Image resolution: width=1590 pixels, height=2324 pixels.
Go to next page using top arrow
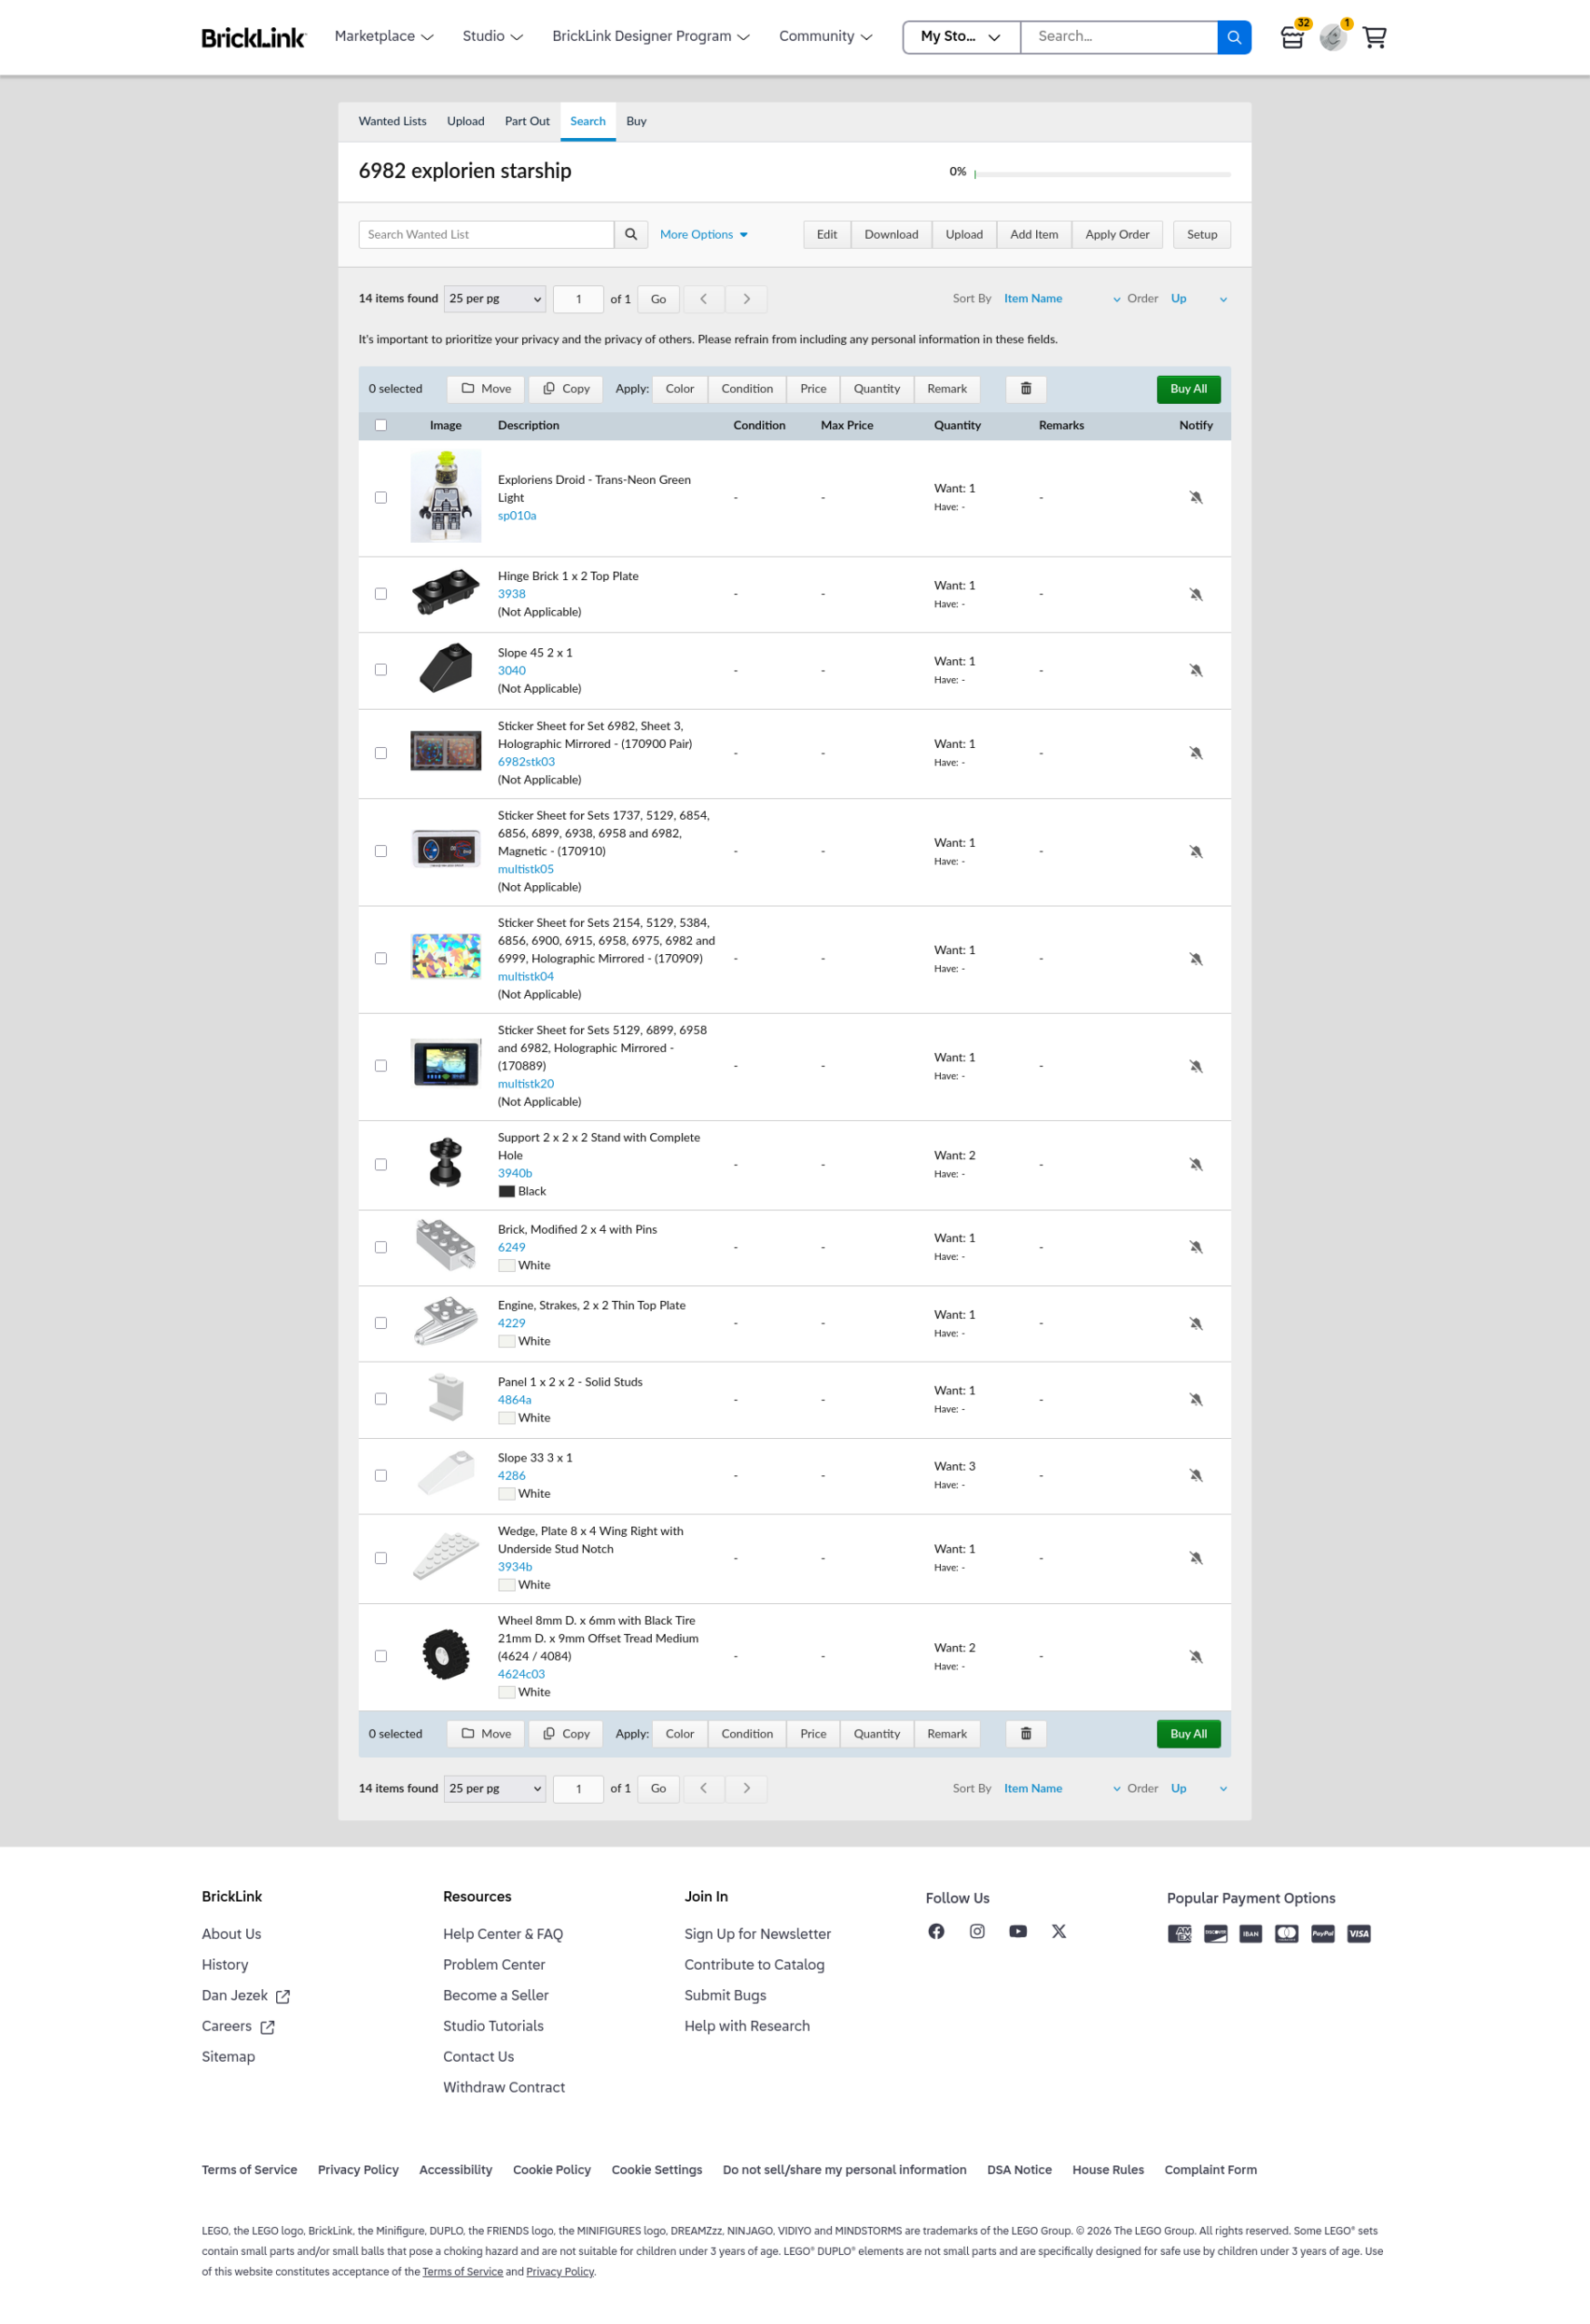coord(746,299)
